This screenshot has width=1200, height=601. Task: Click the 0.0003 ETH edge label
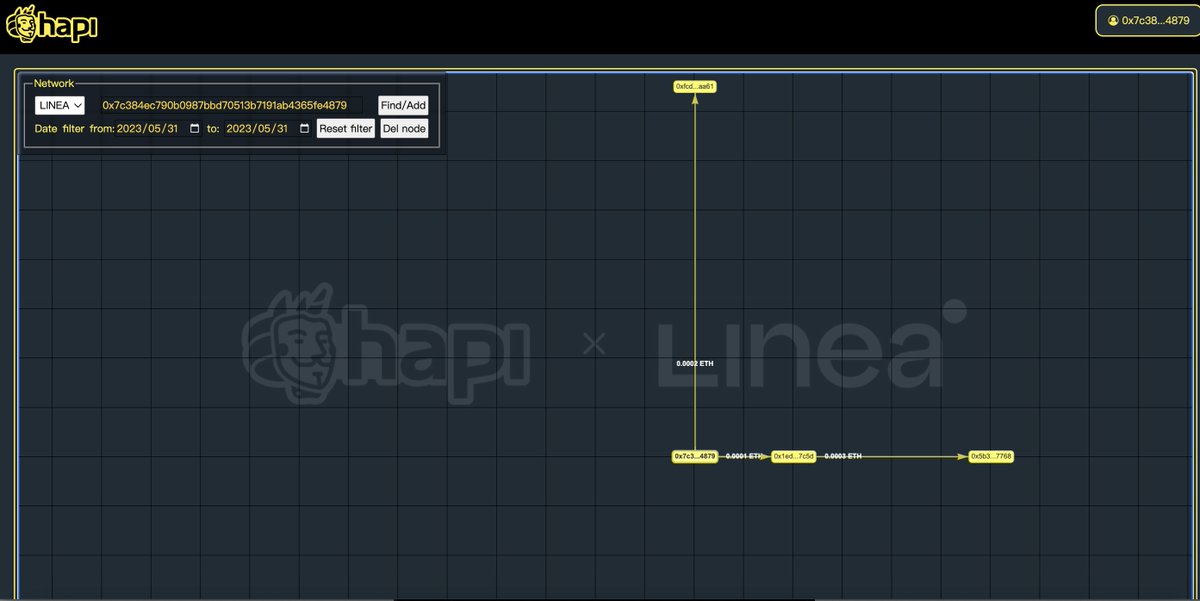point(843,456)
